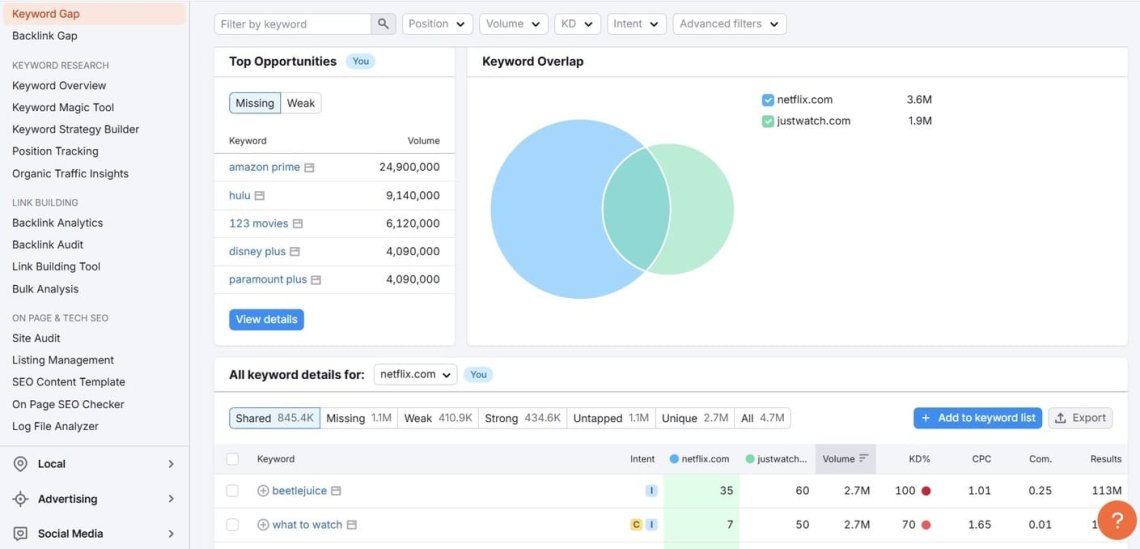Click the Volume column sort icon

864,459
